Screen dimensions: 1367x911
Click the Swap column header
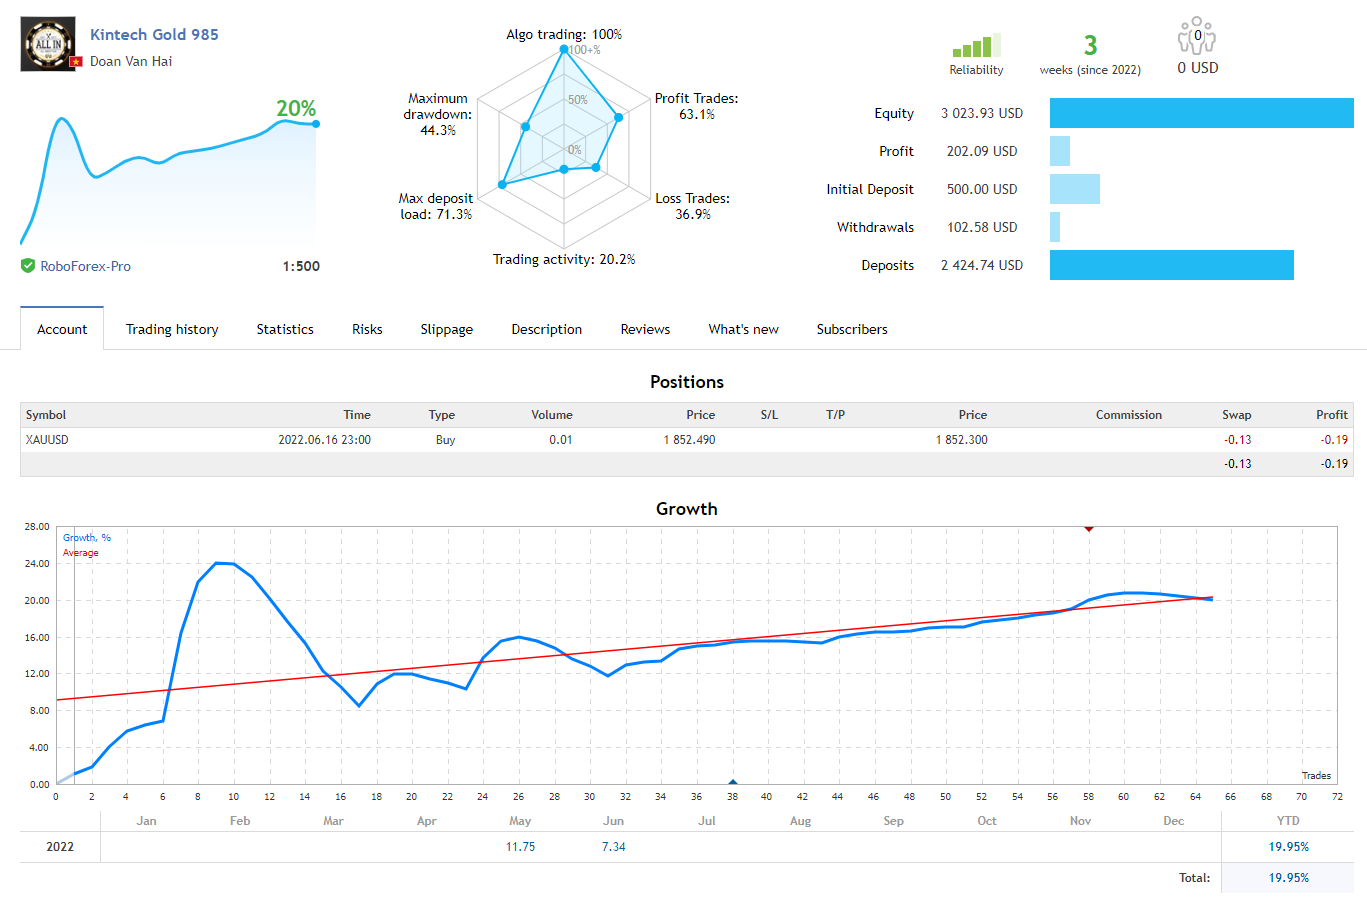coord(1236,415)
